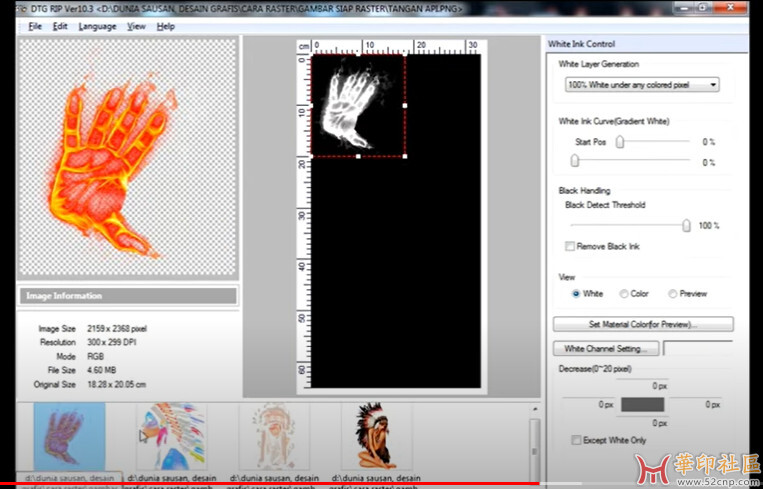Screen dimensions: 763x489
Task: Click the DTG RIP title bar app icon
Action: click(x=20, y=8)
